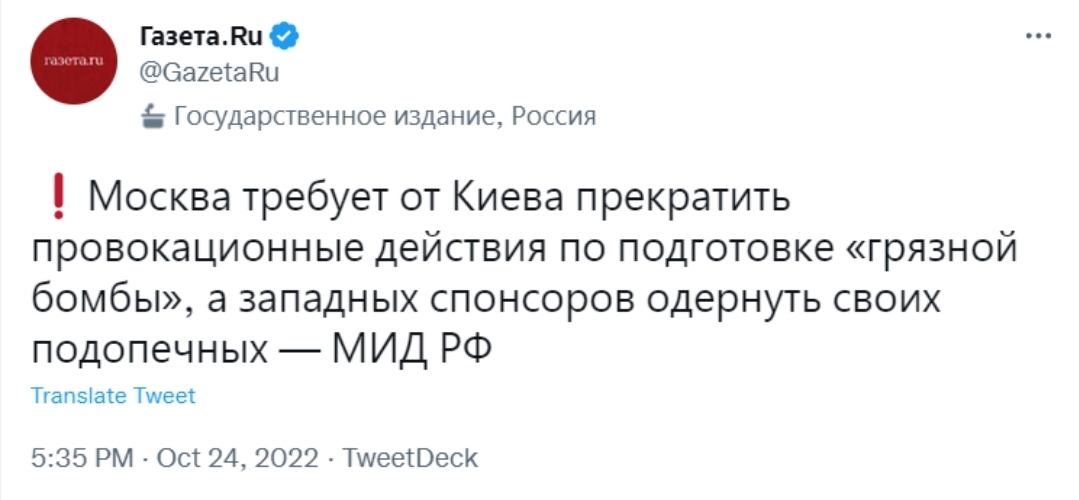Click the blue verified checkmark badge
1079x500 pixels.
pos(285,37)
